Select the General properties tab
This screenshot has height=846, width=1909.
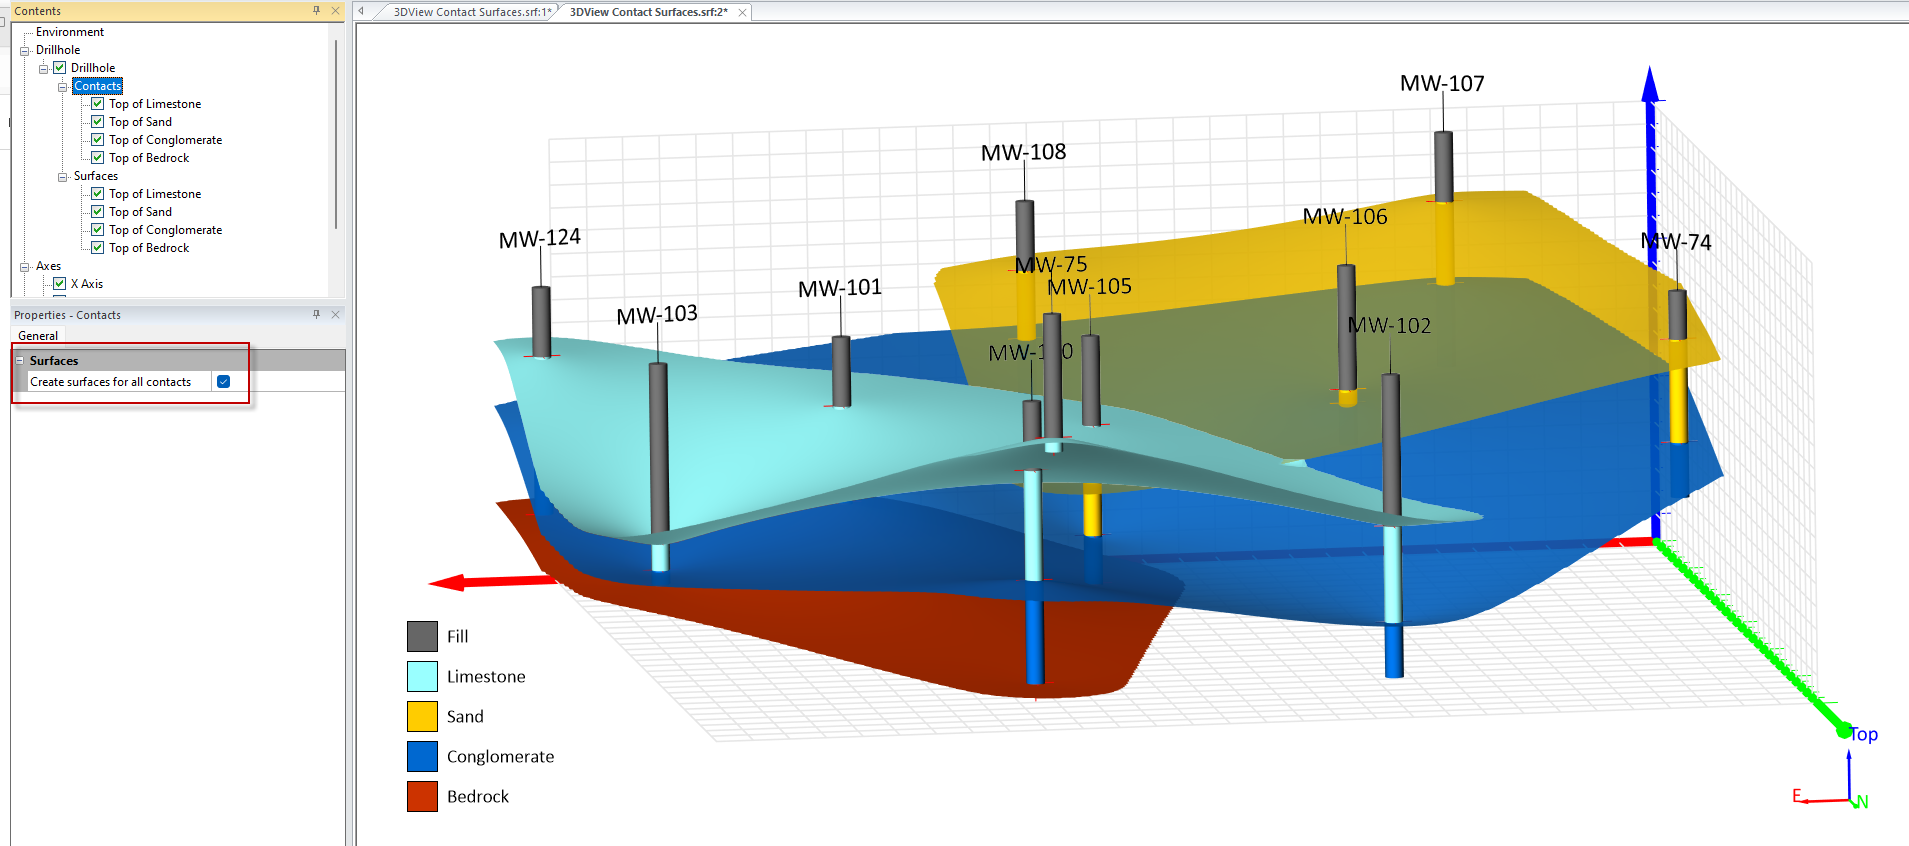[x=38, y=336]
